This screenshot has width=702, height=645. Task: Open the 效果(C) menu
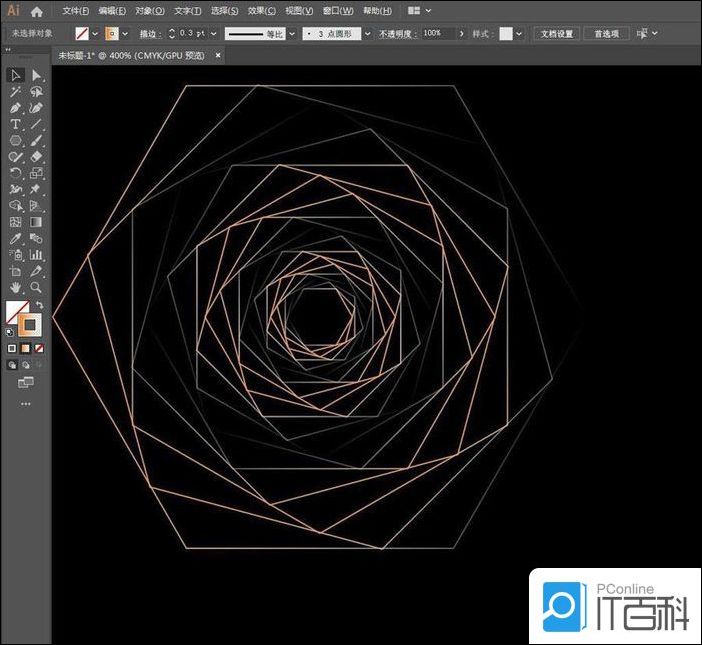(262, 11)
